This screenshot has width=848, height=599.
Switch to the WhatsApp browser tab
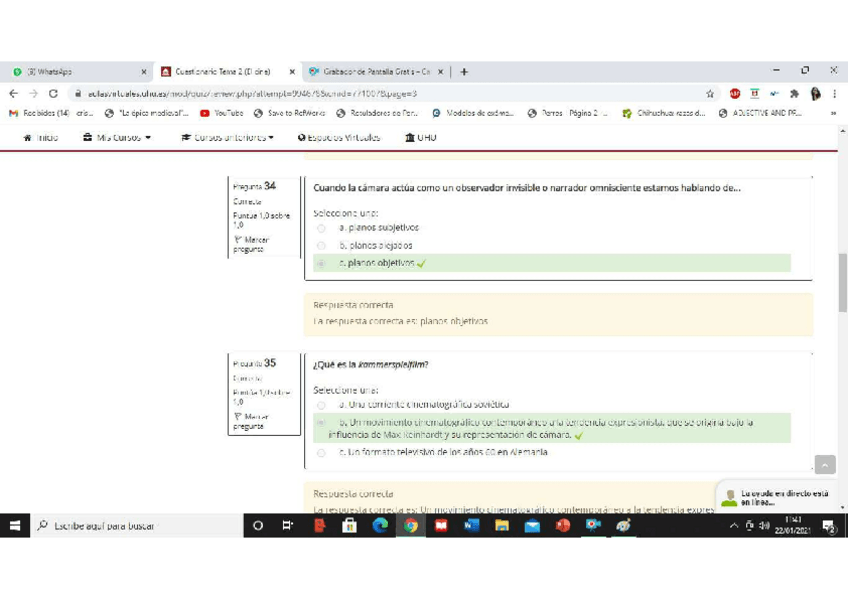pos(75,72)
